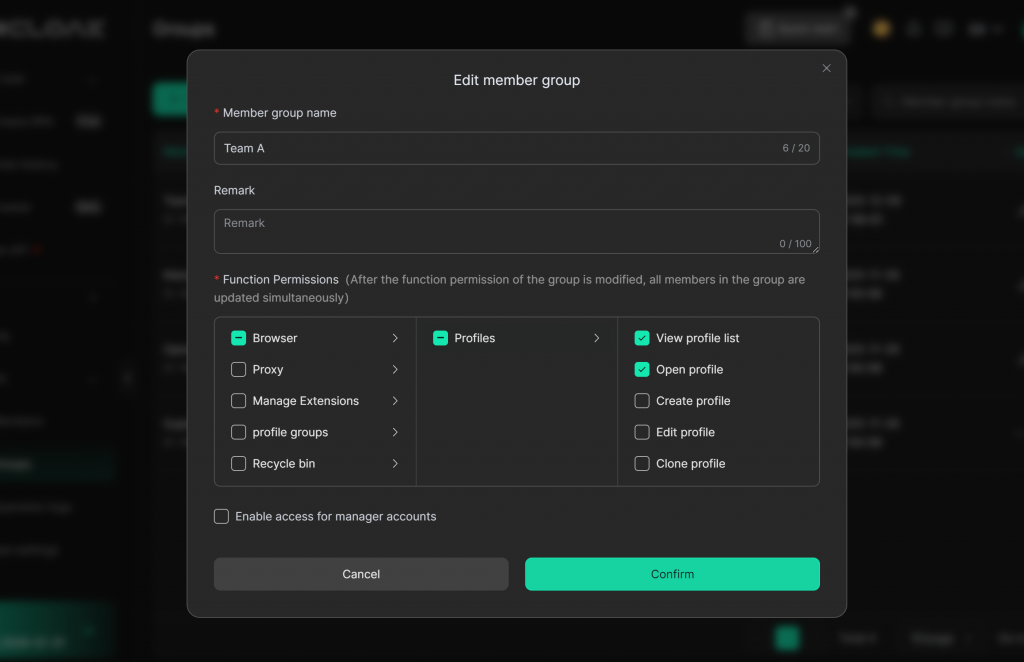Toggle the Browser permission checkbox
Image resolution: width=1024 pixels, height=662 pixels.
click(x=239, y=338)
